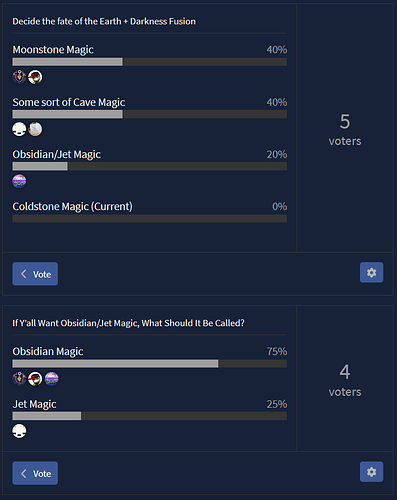Click the Jet Magic option label
397x500 pixels.
tap(34, 404)
